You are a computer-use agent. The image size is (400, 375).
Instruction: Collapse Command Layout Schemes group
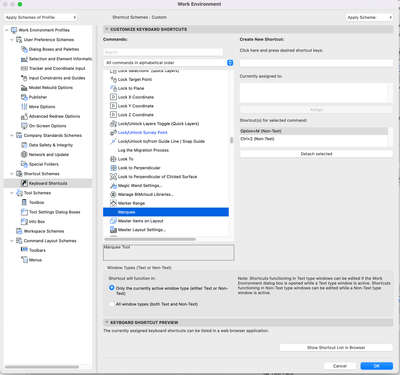(12, 241)
